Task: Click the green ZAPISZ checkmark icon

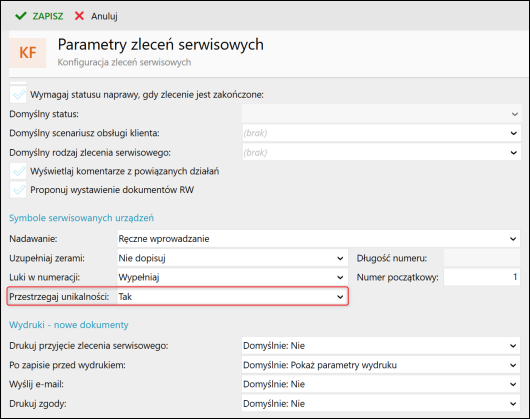Action: pyautogui.click(x=21, y=16)
